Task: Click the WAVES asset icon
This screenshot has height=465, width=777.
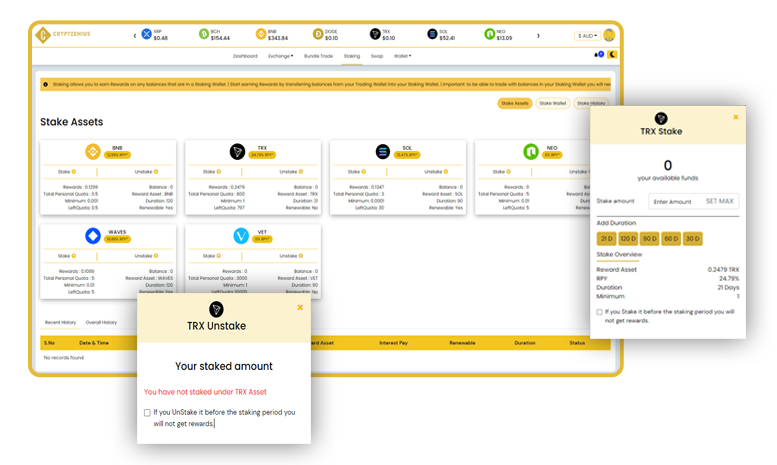Action: (x=92, y=236)
